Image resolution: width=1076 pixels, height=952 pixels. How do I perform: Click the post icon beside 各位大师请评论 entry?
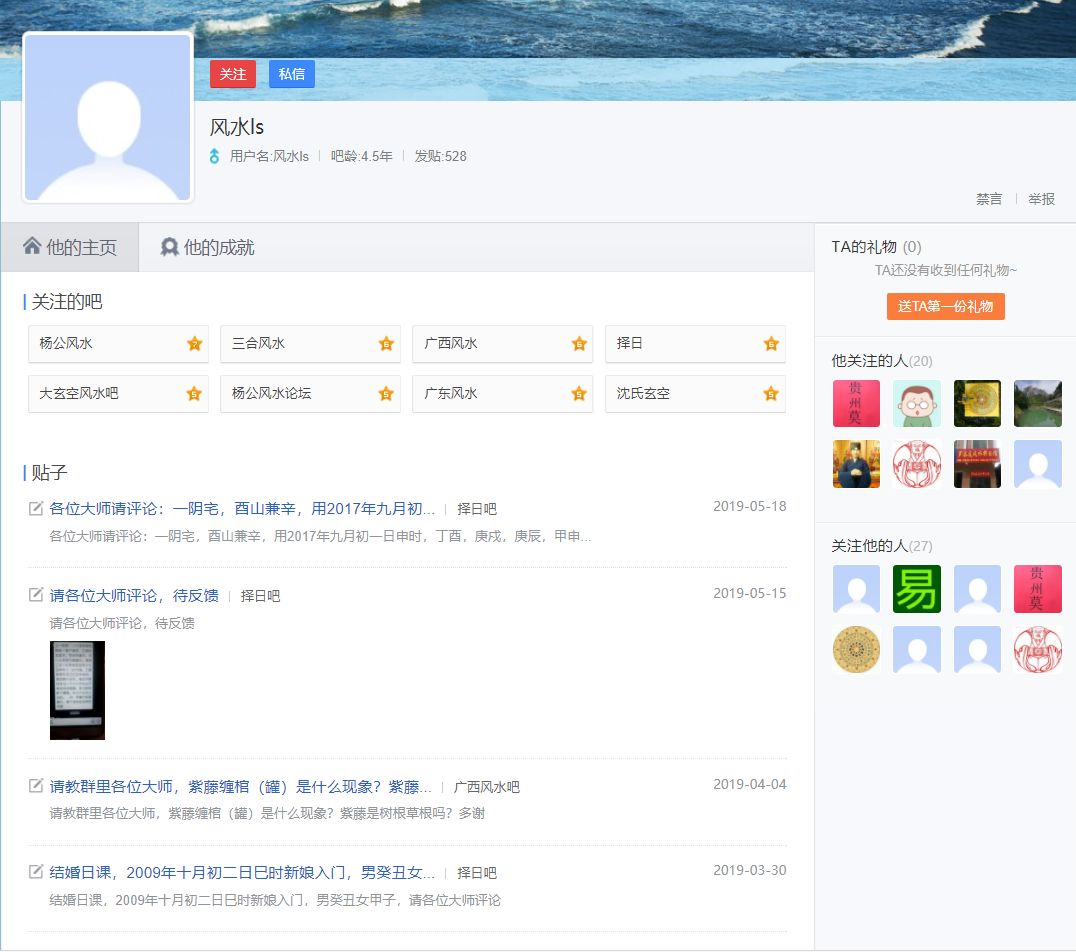[x=33, y=506]
